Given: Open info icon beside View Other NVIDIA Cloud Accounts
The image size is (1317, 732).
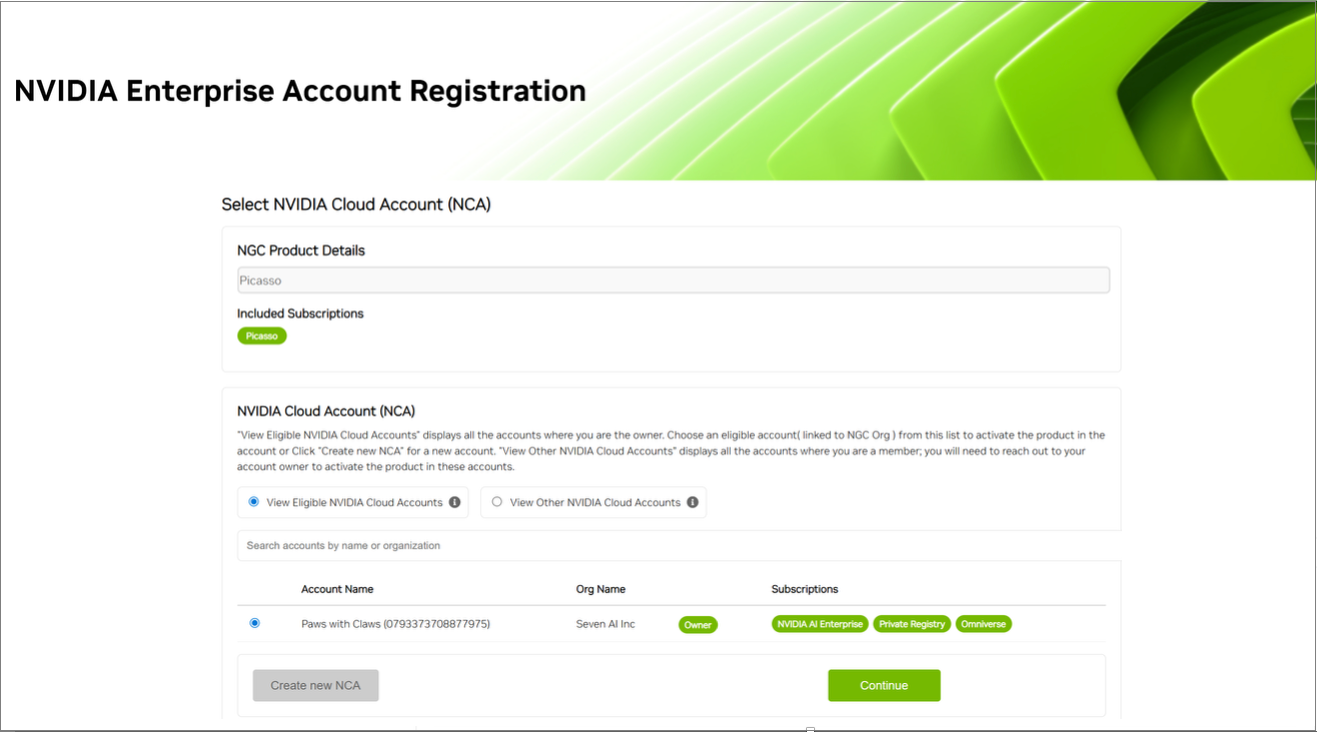Looking at the screenshot, I should 693,502.
